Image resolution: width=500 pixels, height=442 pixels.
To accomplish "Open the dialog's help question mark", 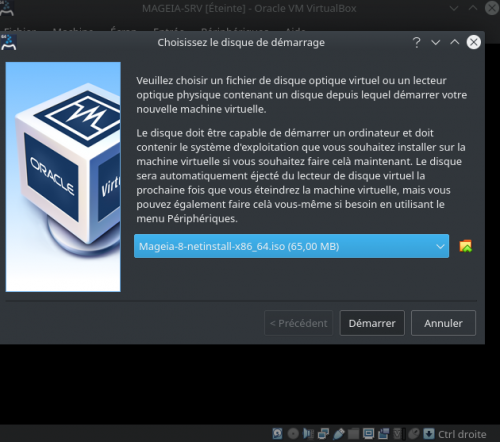I will point(416,42).
